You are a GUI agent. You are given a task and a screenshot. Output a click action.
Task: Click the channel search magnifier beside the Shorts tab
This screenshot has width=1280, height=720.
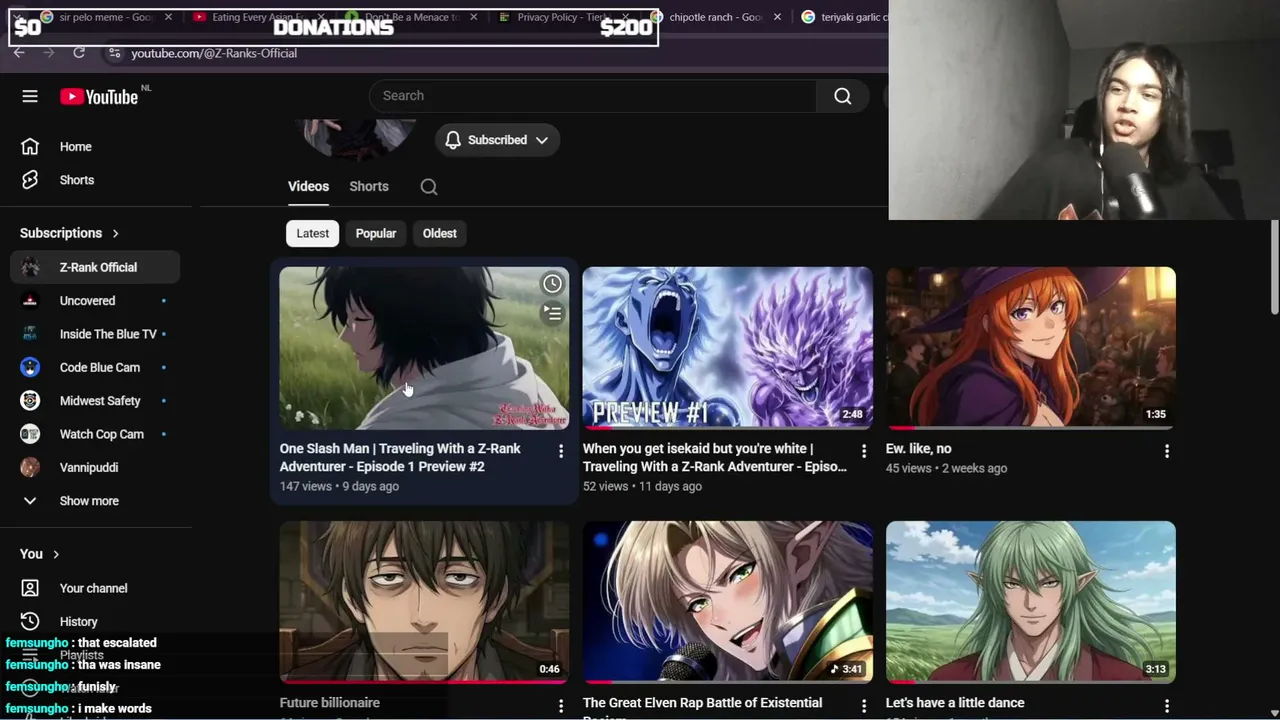pyautogui.click(x=429, y=187)
